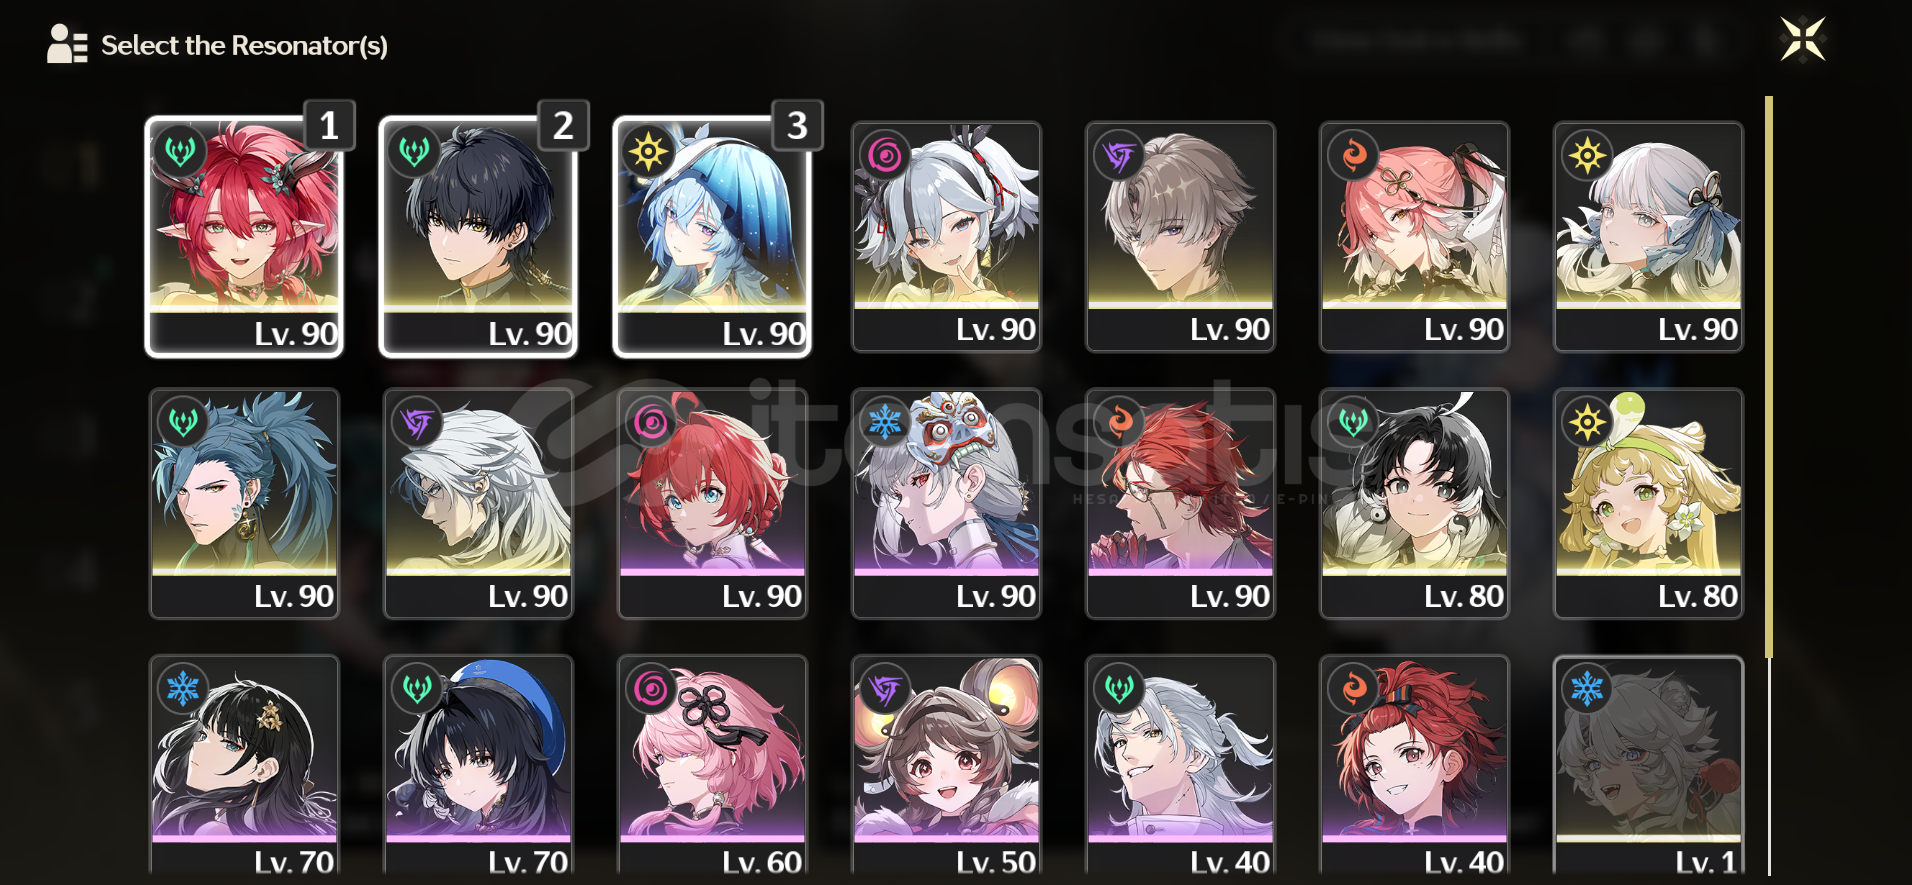This screenshot has width=1912, height=885.
Task: Pick the blonde Spectro girl at Lv. 80
Action: pyautogui.click(x=1648, y=504)
